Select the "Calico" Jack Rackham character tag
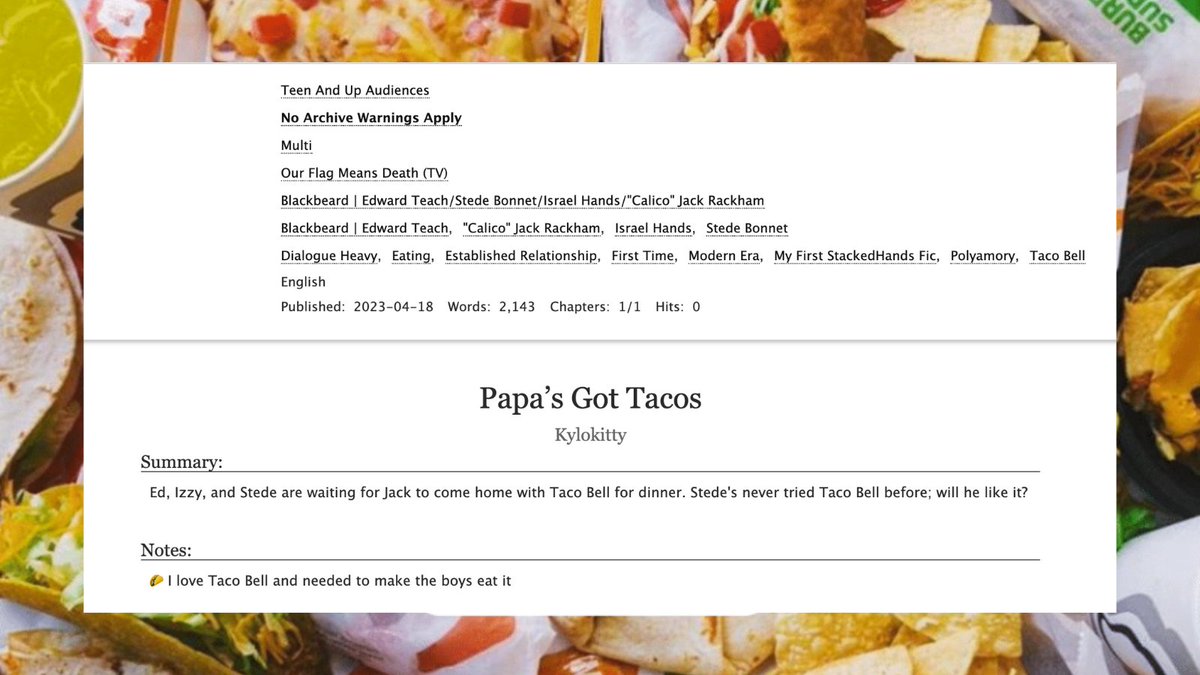 (x=532, y=228)
